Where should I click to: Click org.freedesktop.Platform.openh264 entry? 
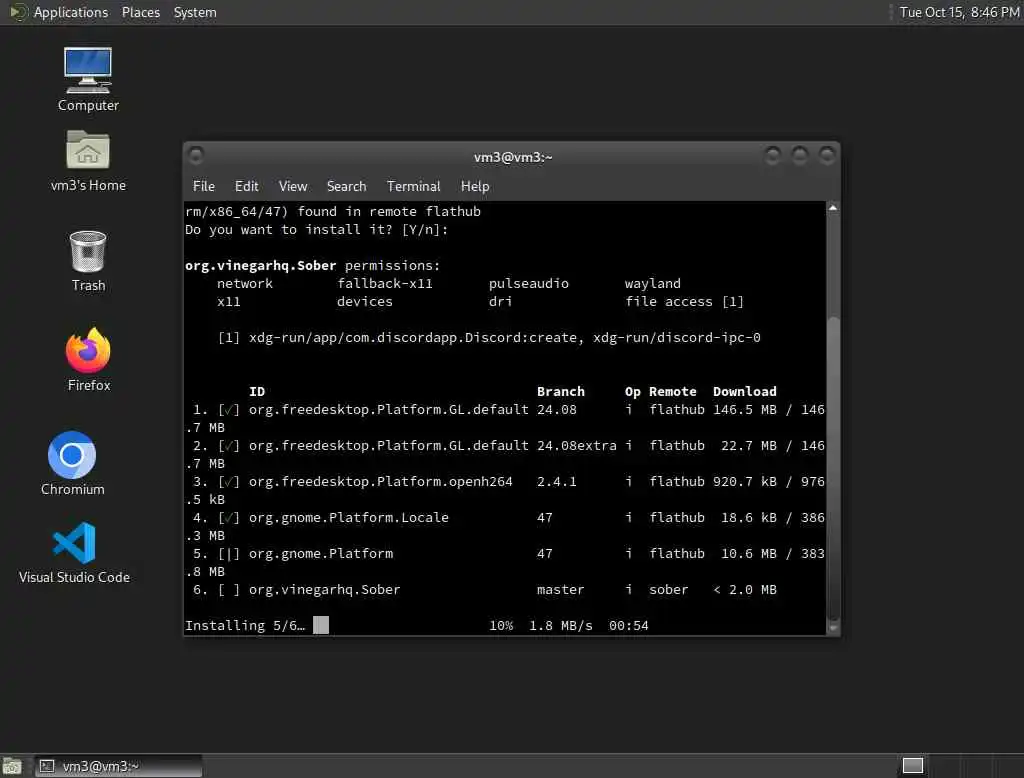pyautogui.click(x=380, y=481)
